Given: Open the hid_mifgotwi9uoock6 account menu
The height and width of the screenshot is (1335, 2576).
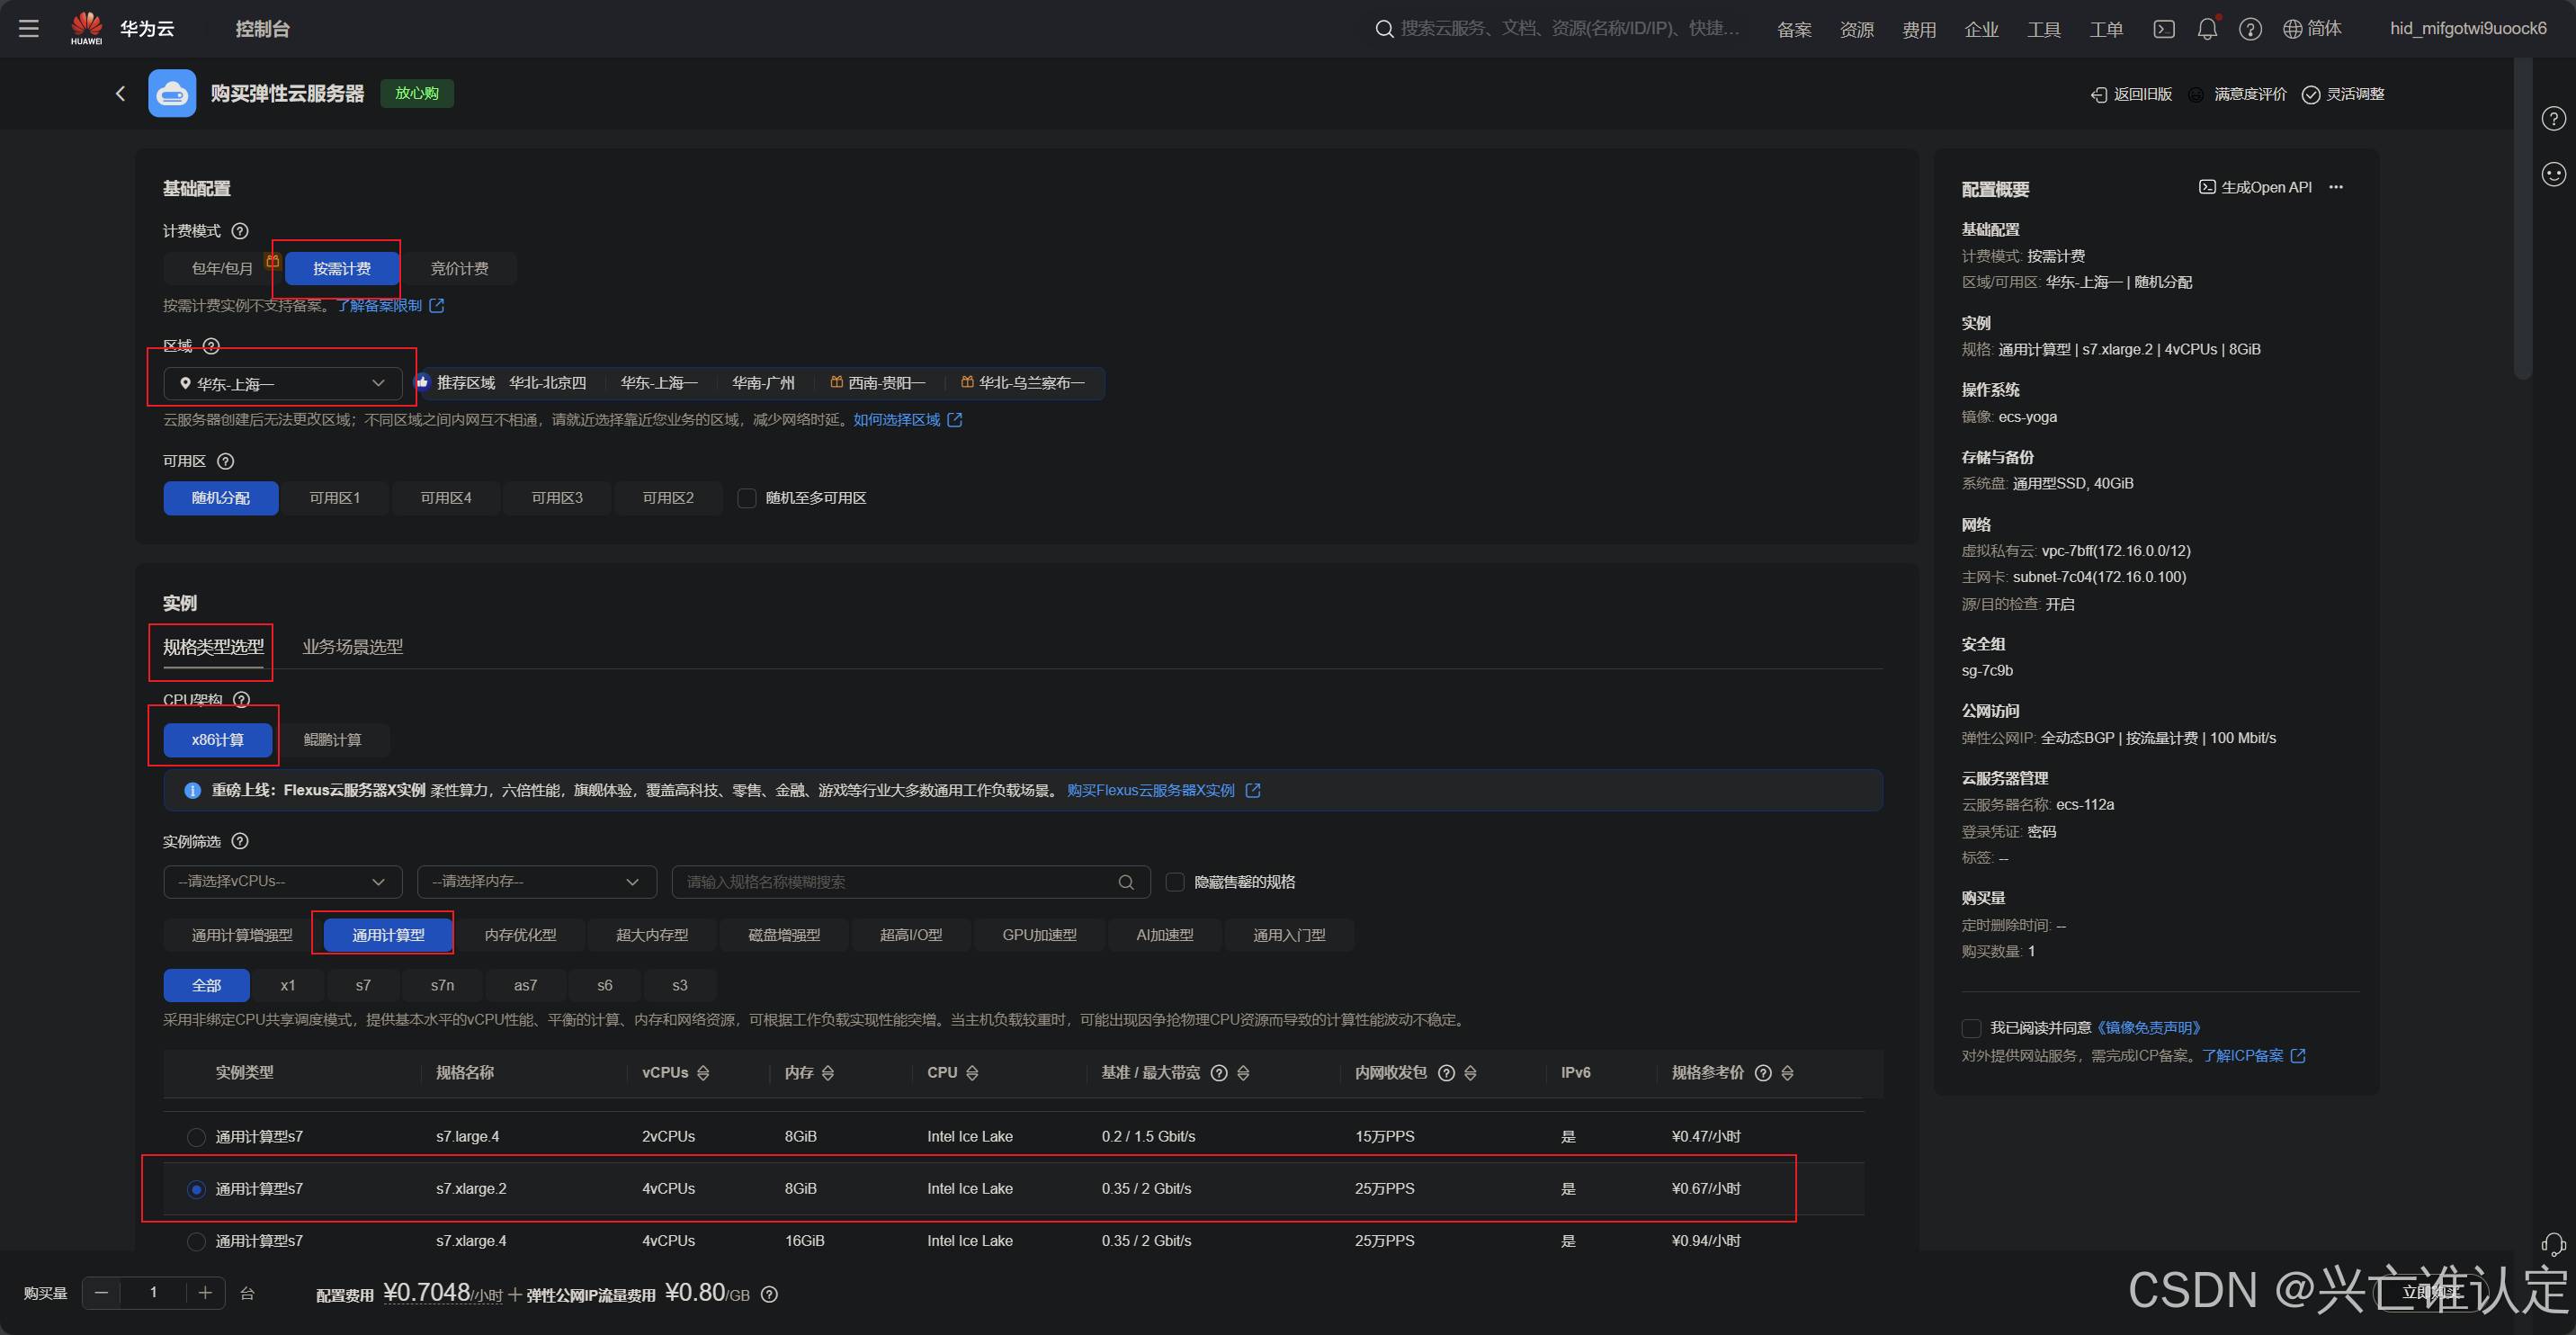Looking at the screenshot, I should click(x=2468, y=29).
